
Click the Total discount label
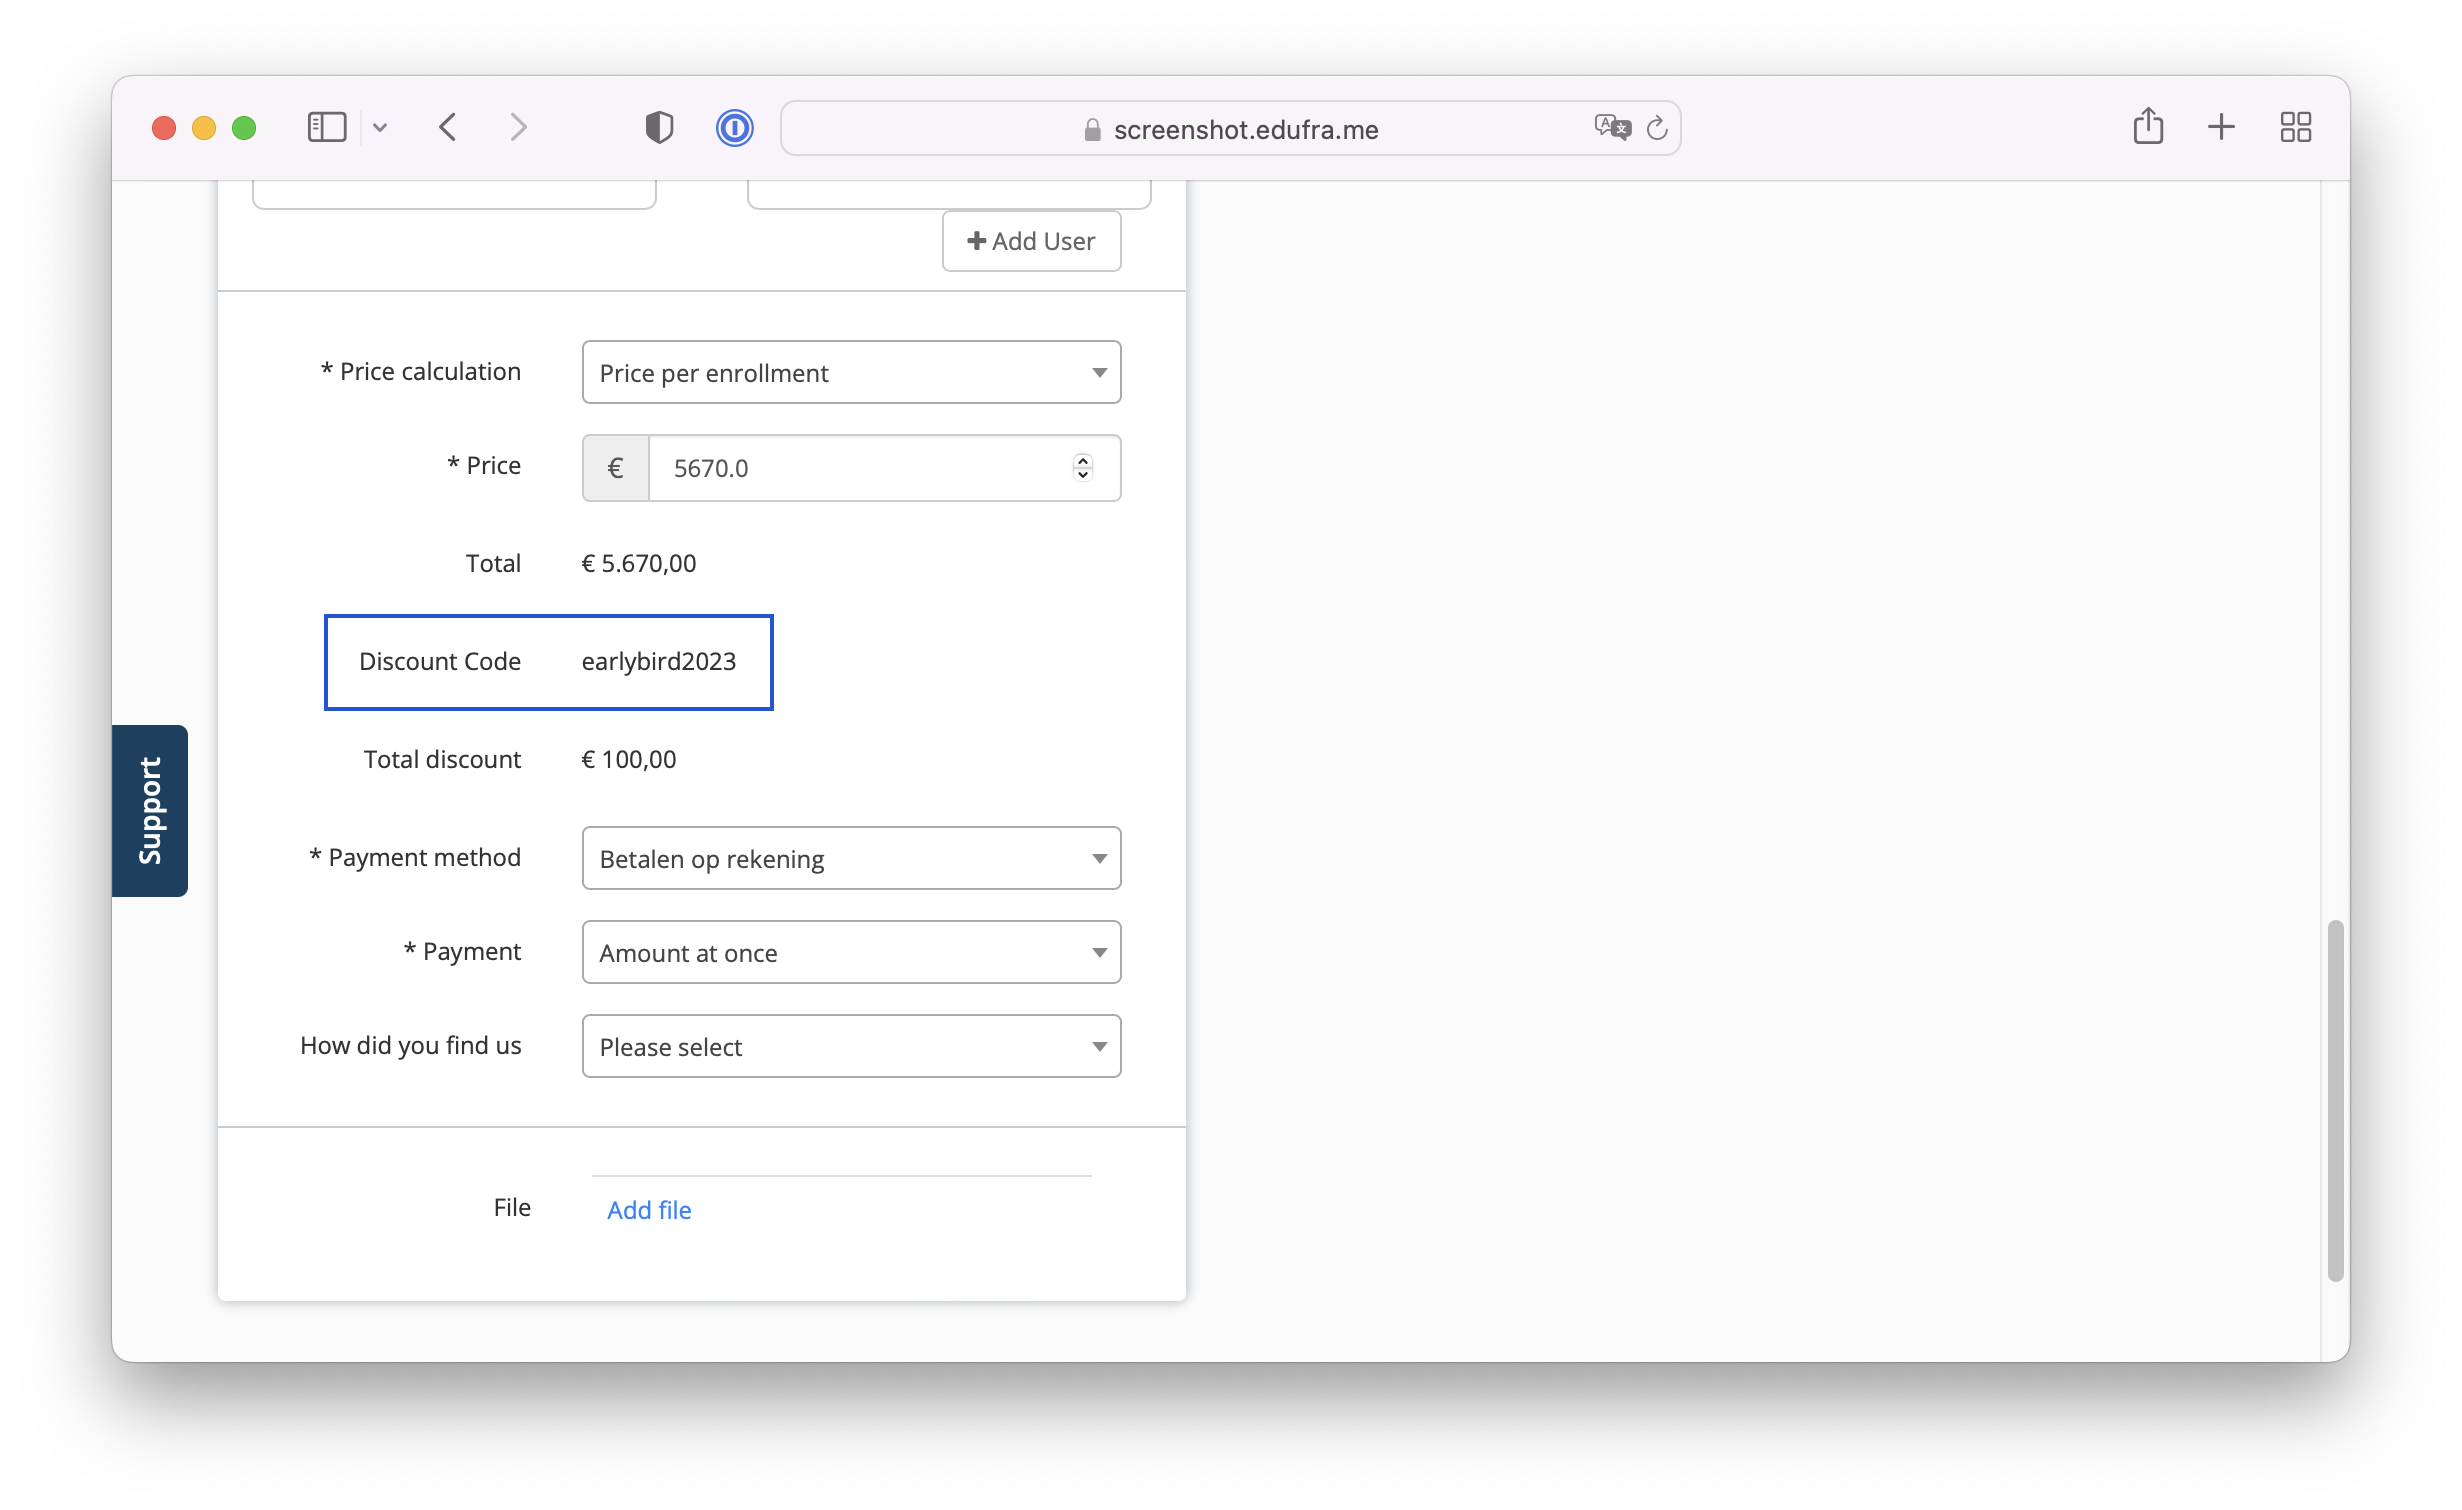[x=442, y=759]
